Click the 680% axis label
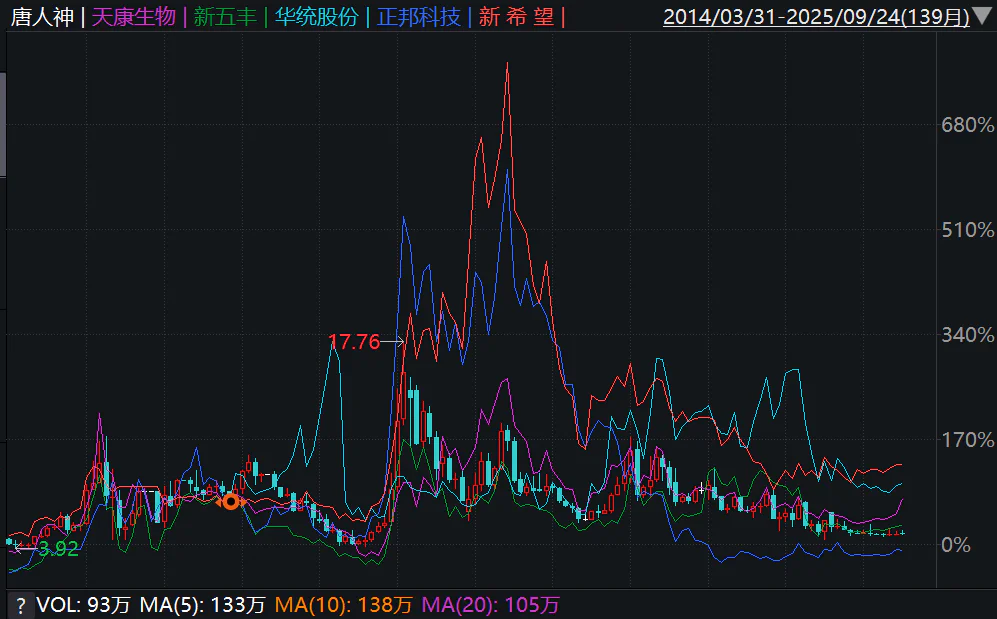 pos(968,126)
